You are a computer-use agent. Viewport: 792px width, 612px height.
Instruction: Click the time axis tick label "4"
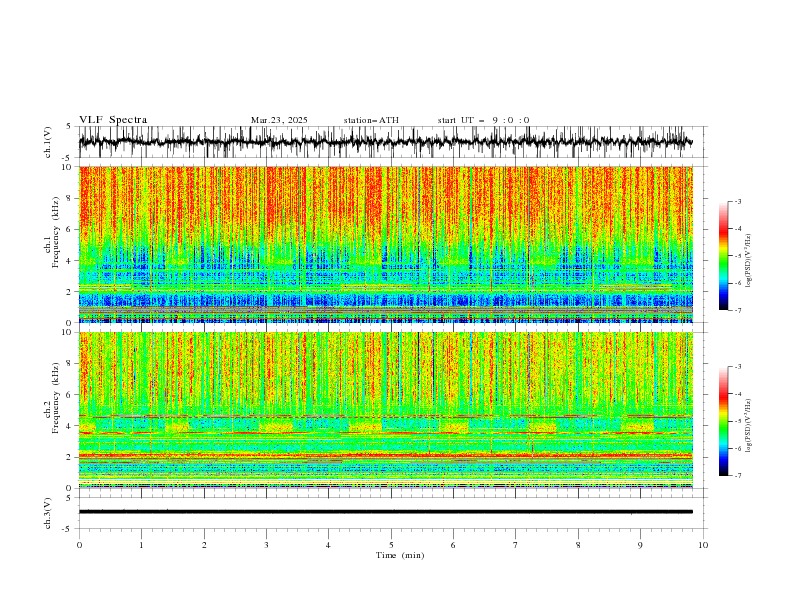pyautogui.click(x=328, y=545)
